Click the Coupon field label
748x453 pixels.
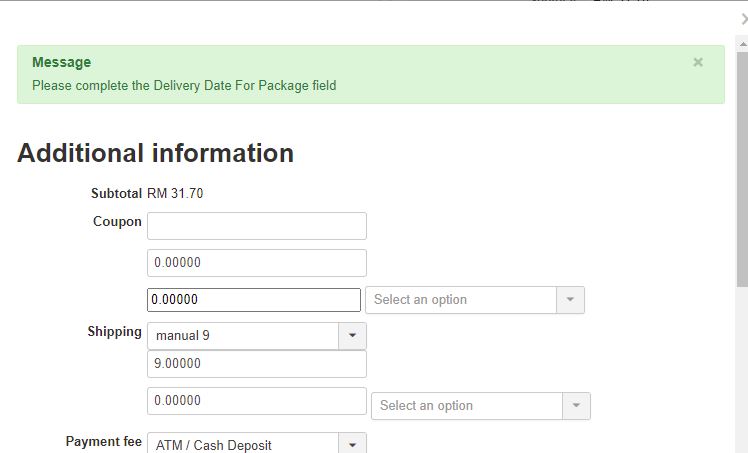pyautogui.click(x=117, y=222)
